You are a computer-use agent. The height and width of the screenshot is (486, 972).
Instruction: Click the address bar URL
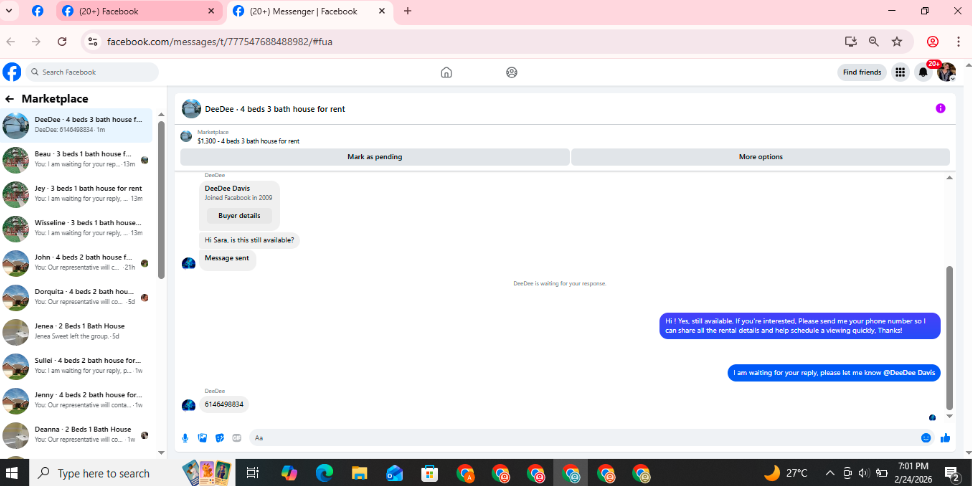(x=221, y=42)
